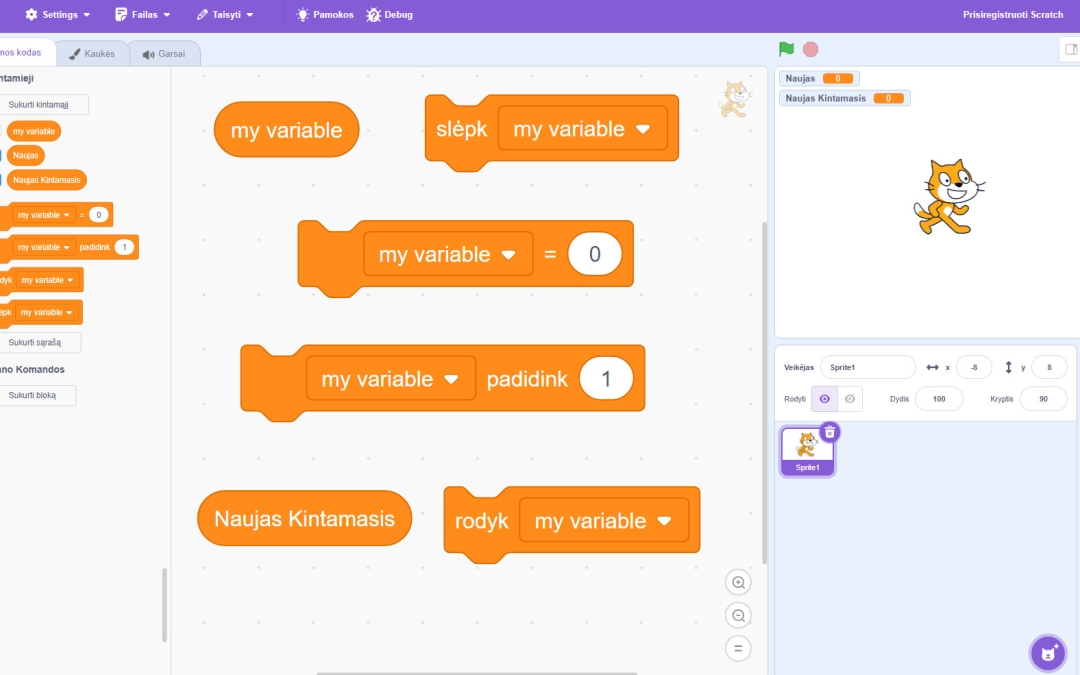Click the palette vertical scrollbar
This screenshot has width=1080, height=675.
point(164,605)
